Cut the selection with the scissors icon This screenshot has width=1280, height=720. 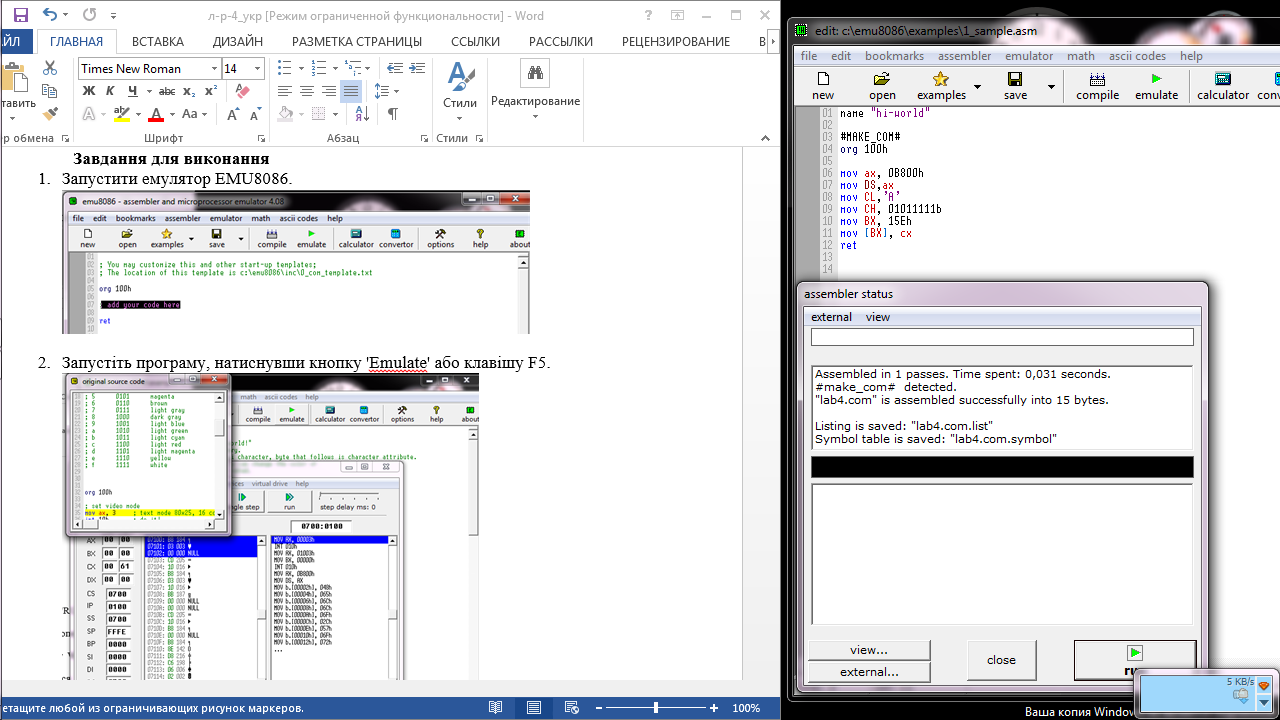50,68
